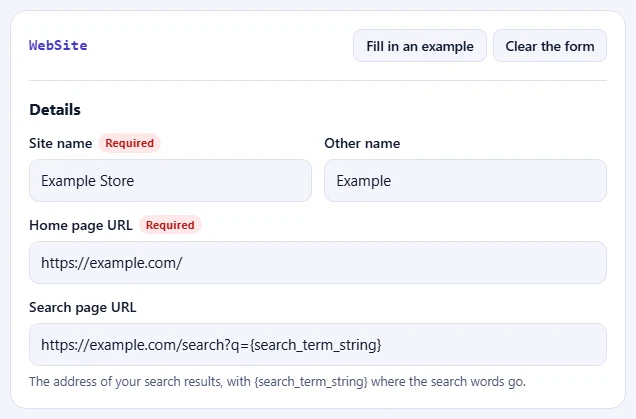Click the Other name label
Image resolution: width=636 pixels, height=419 pixels.
[x=362, y=143]
